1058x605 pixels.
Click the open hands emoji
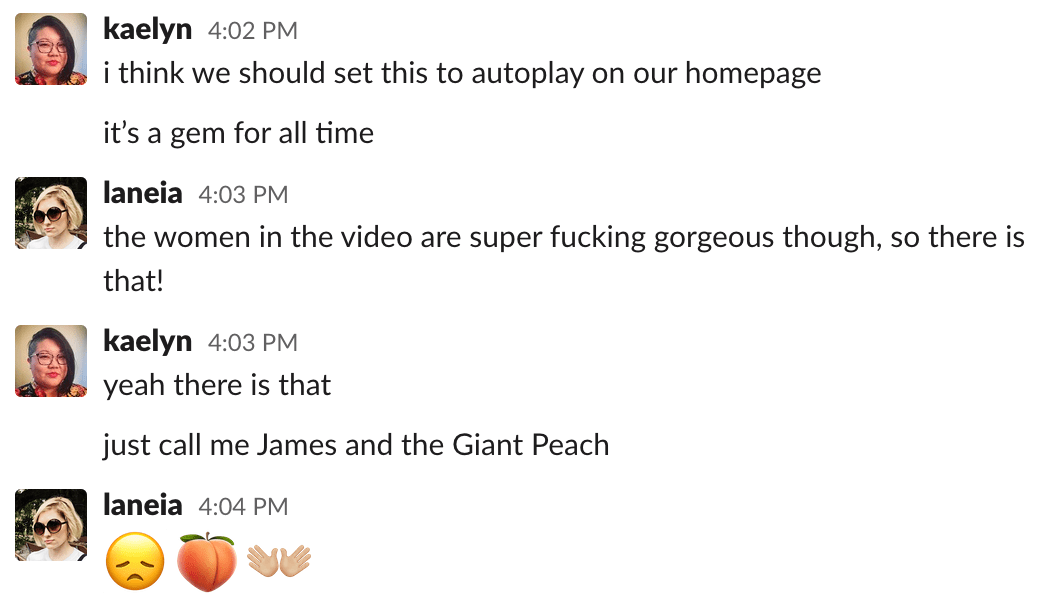[279, 561]
